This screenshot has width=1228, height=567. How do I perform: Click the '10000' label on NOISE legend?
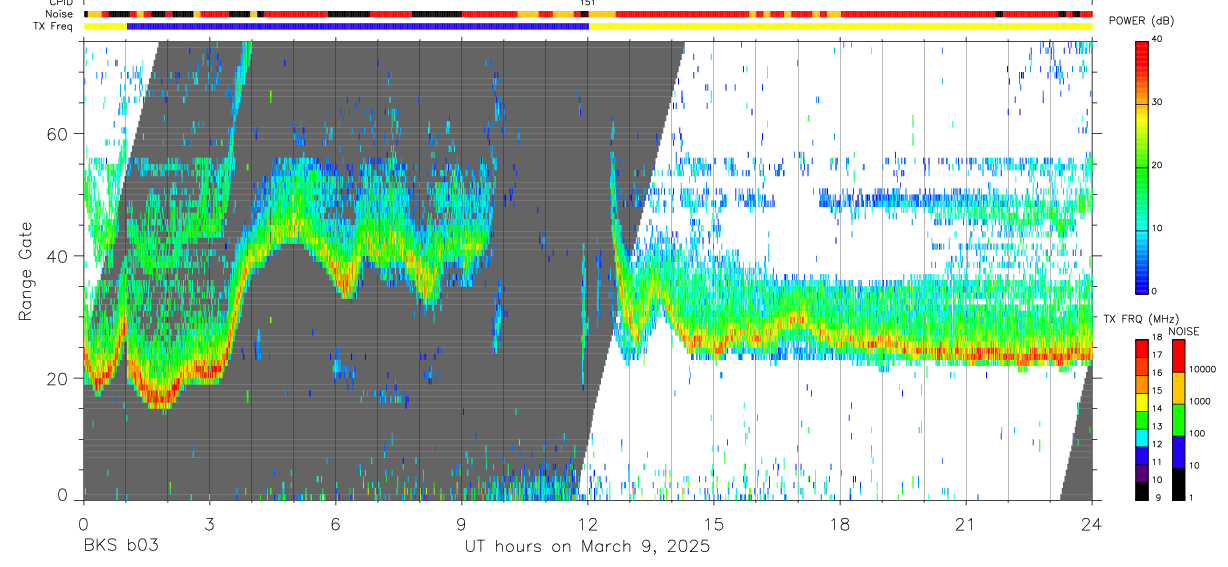tap(1204, 369)
